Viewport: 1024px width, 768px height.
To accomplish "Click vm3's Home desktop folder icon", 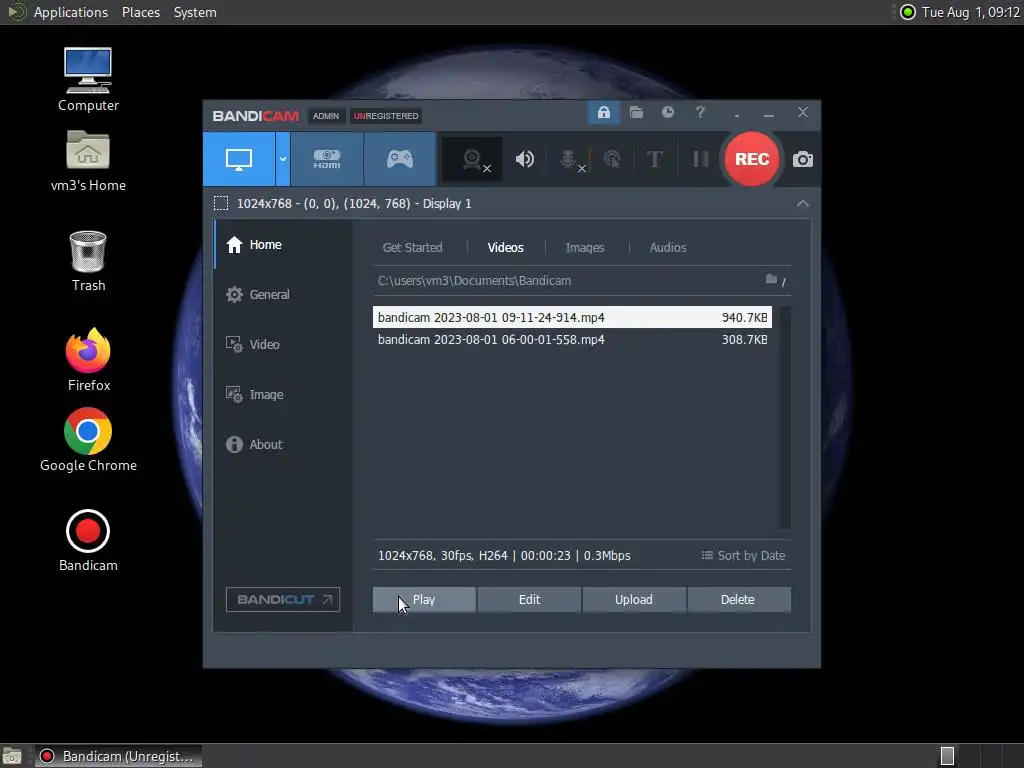I will click(x=88, y=160).
